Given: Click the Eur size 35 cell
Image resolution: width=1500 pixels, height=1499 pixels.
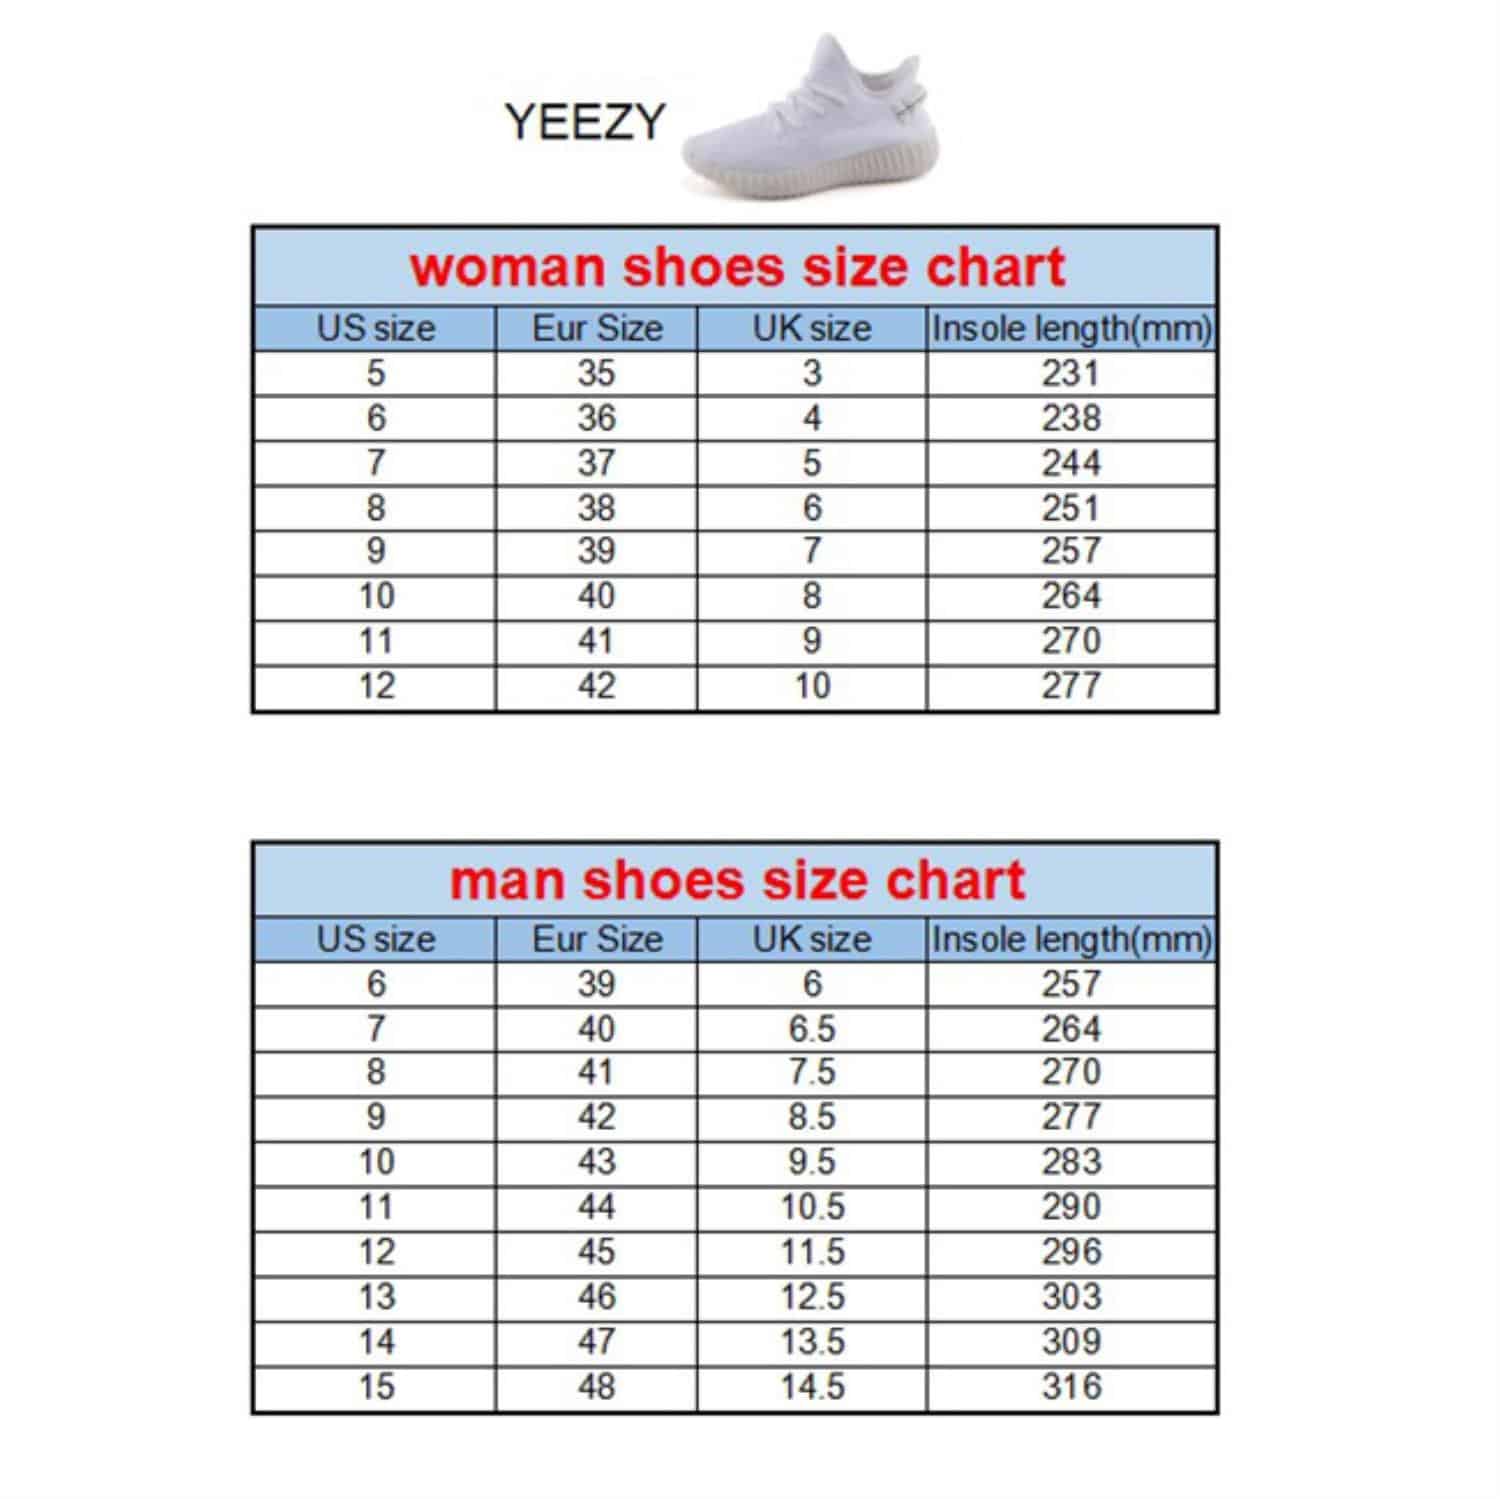Looking at the screenshot, I should tap(596, 373).
